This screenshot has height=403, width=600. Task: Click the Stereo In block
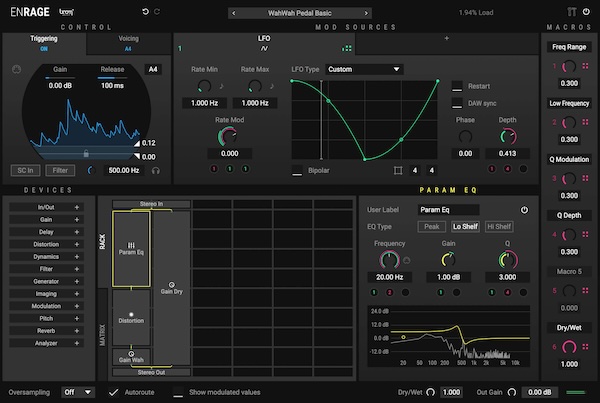pos(151,204)
